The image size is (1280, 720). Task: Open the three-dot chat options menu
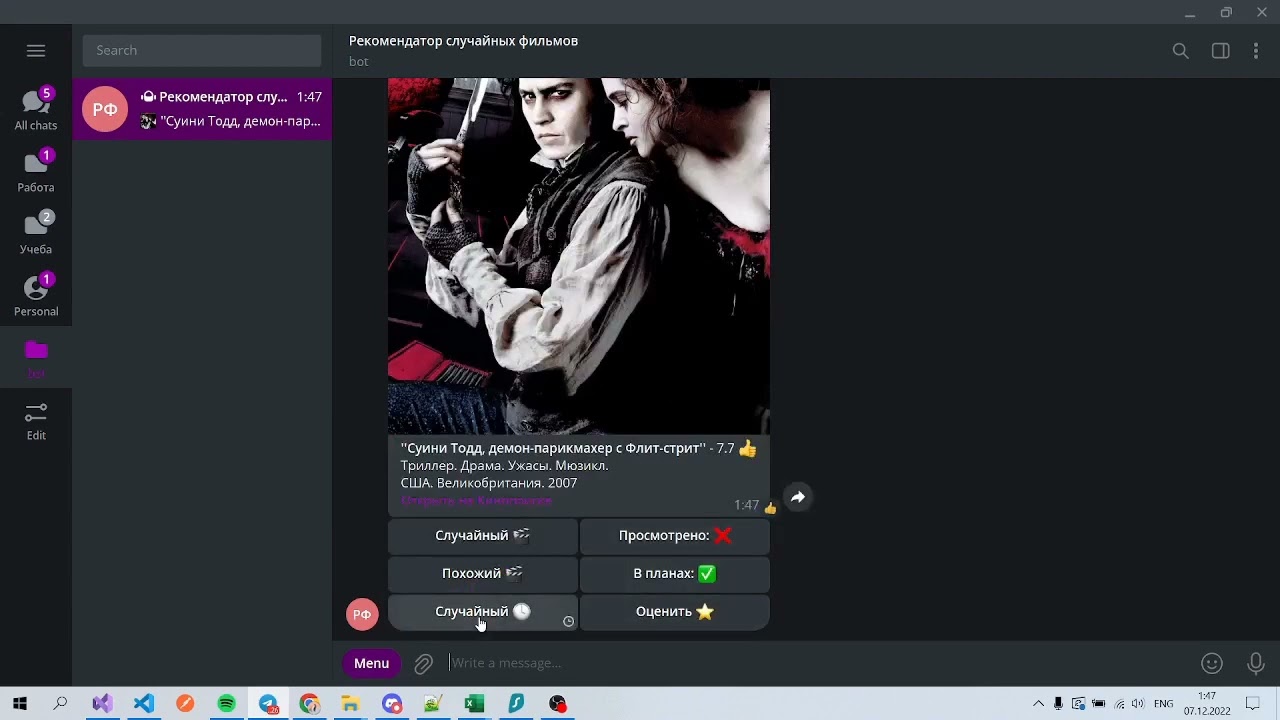coord(1256,51)
